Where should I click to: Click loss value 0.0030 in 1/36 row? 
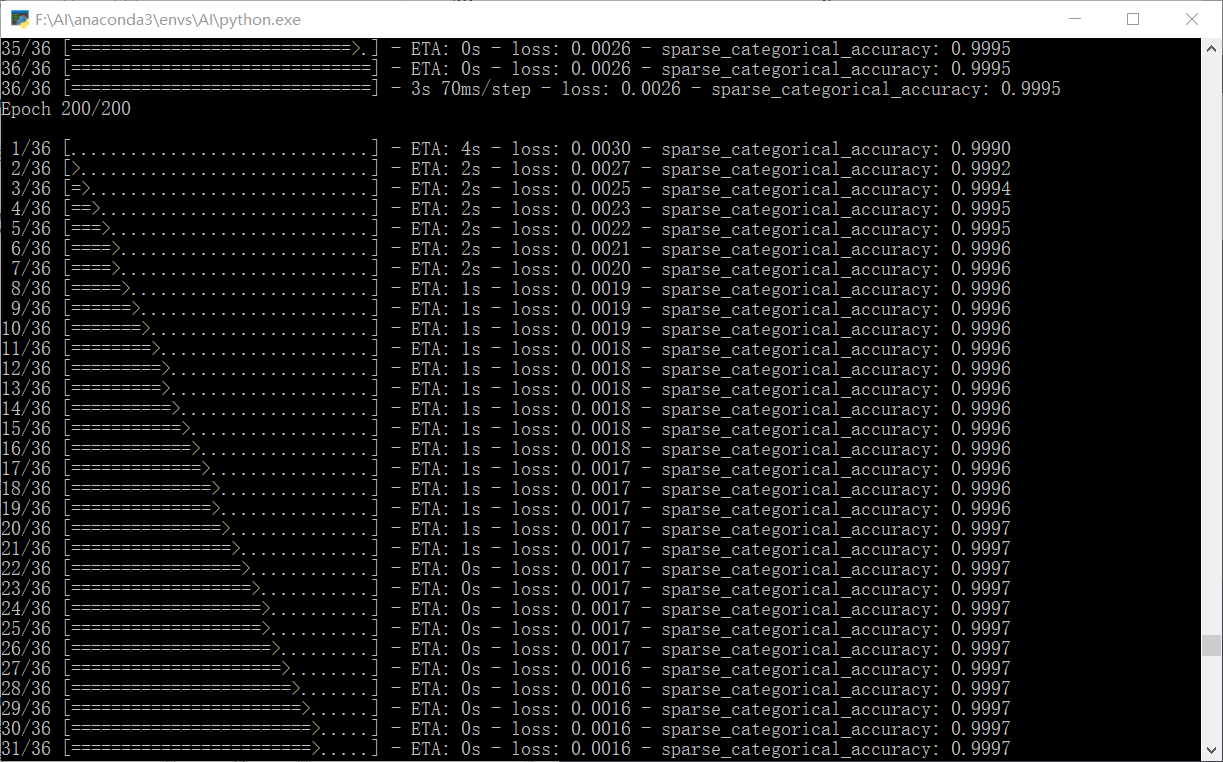[x=601, y=149]
